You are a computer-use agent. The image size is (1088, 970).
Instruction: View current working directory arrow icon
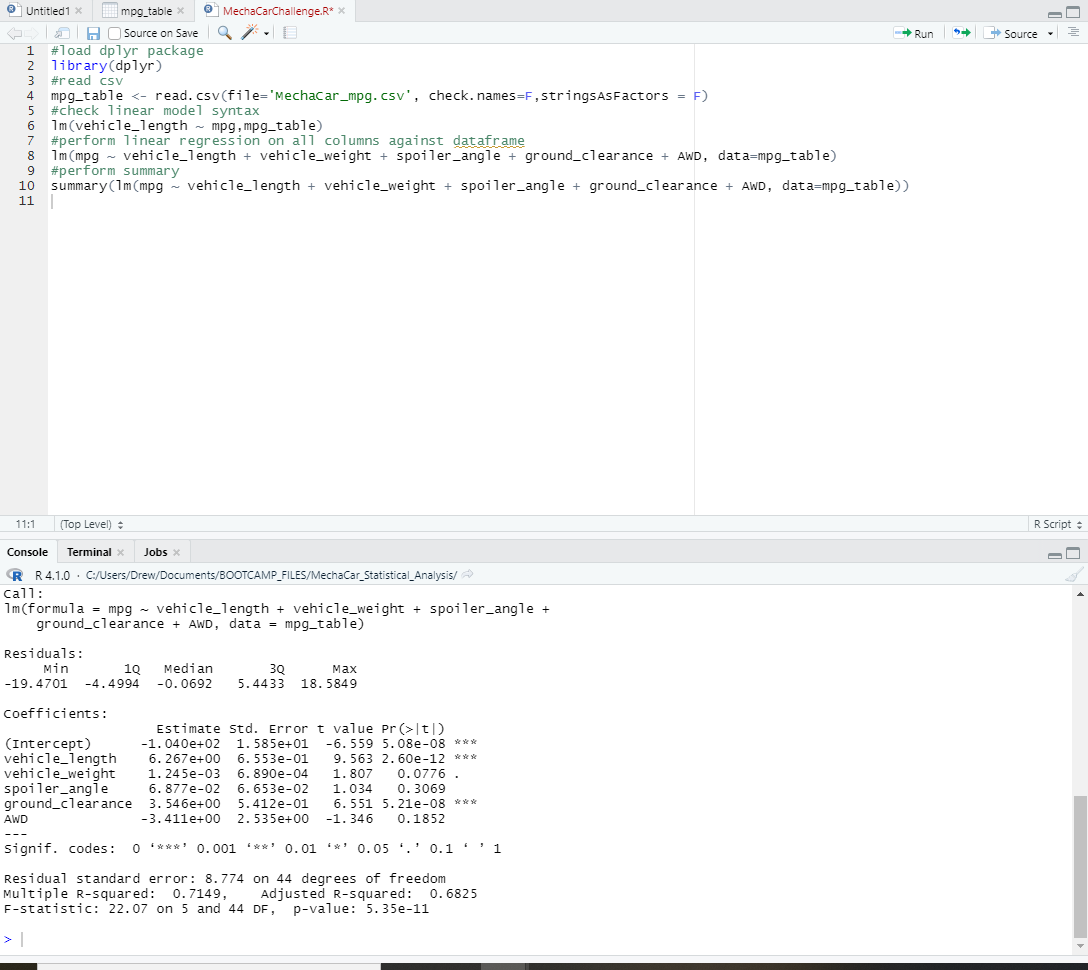point(468,575)
